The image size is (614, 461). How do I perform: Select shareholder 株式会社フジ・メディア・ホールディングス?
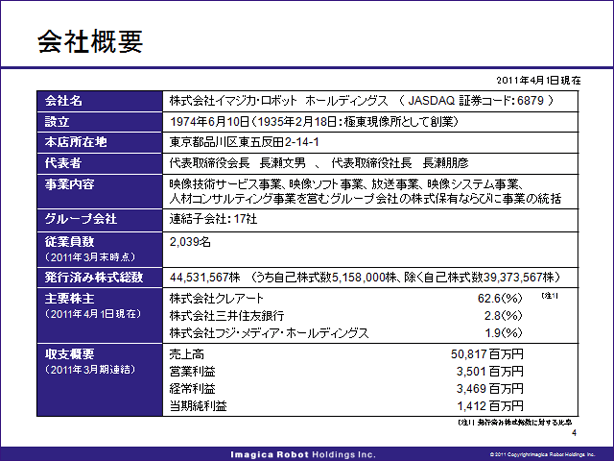click(269, 333)
